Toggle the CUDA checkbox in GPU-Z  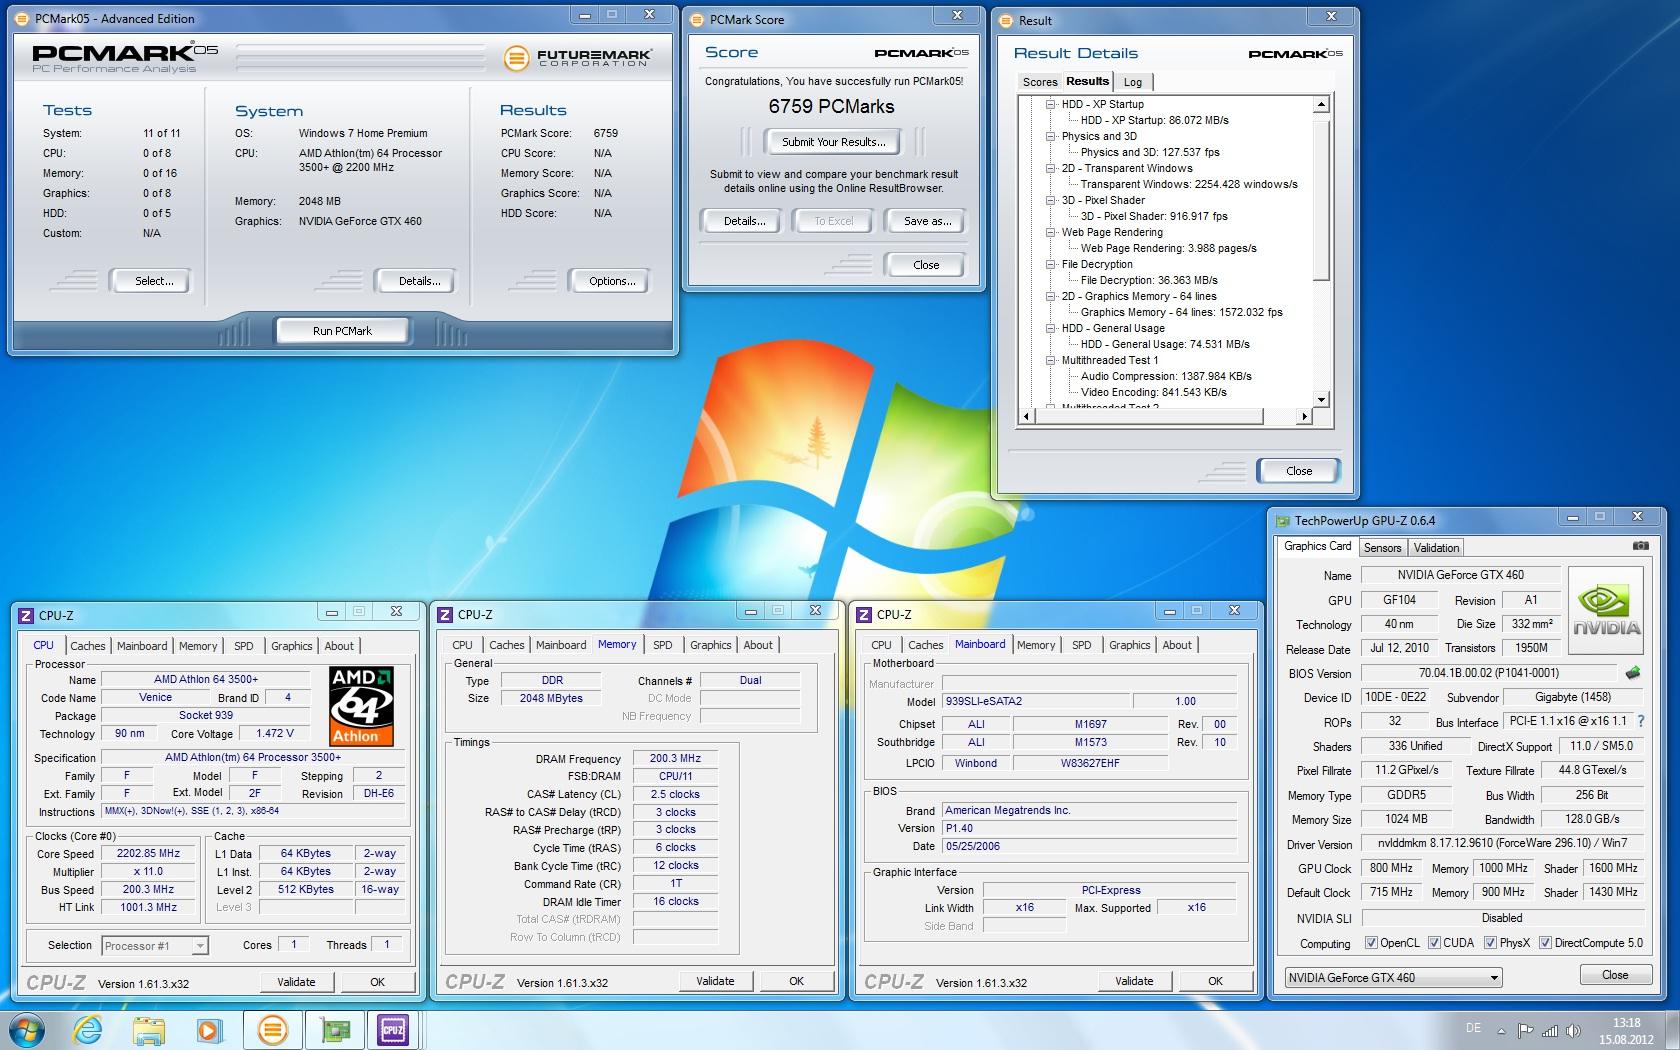[1434, 943]
